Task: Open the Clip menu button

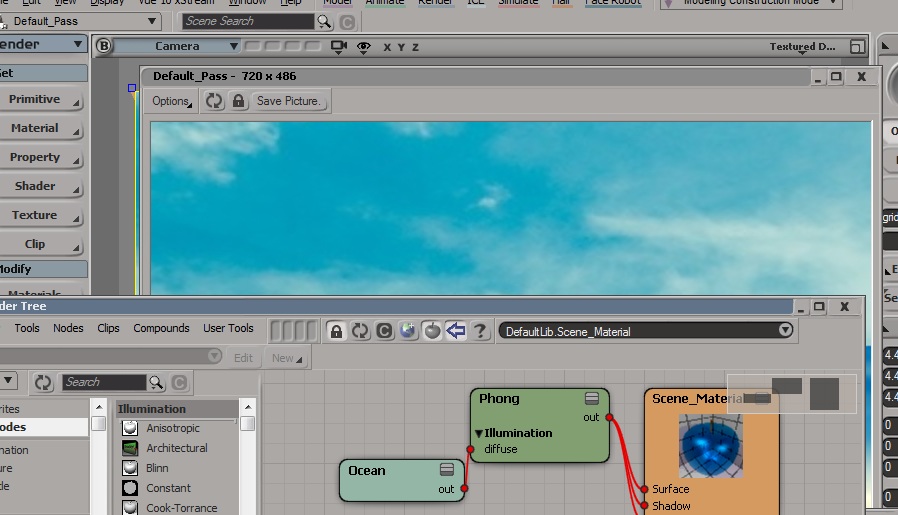Action: tap(41, 245)
